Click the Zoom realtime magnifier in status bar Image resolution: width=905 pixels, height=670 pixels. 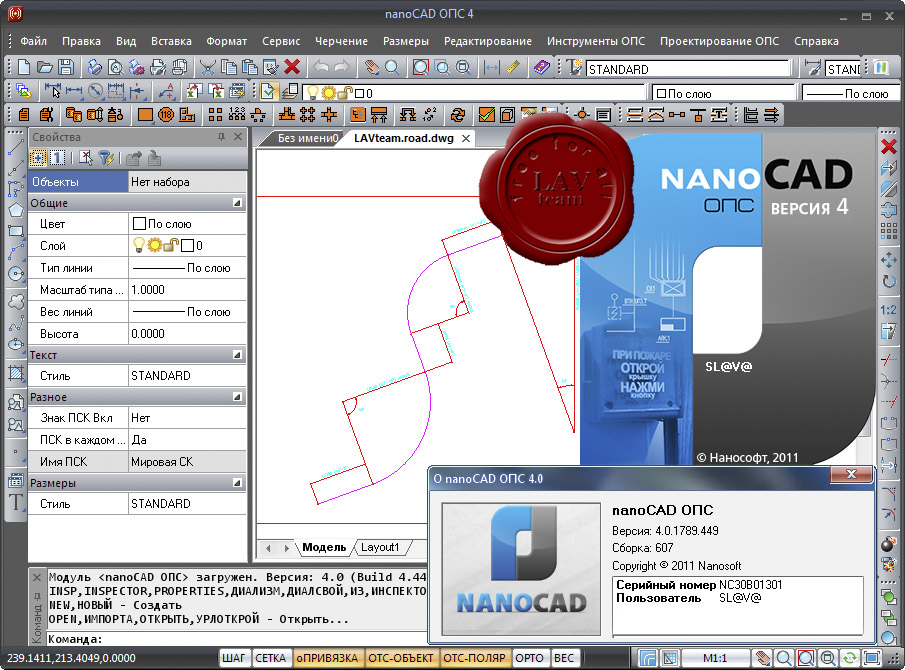pyautogui.click(x=784, y=658)
